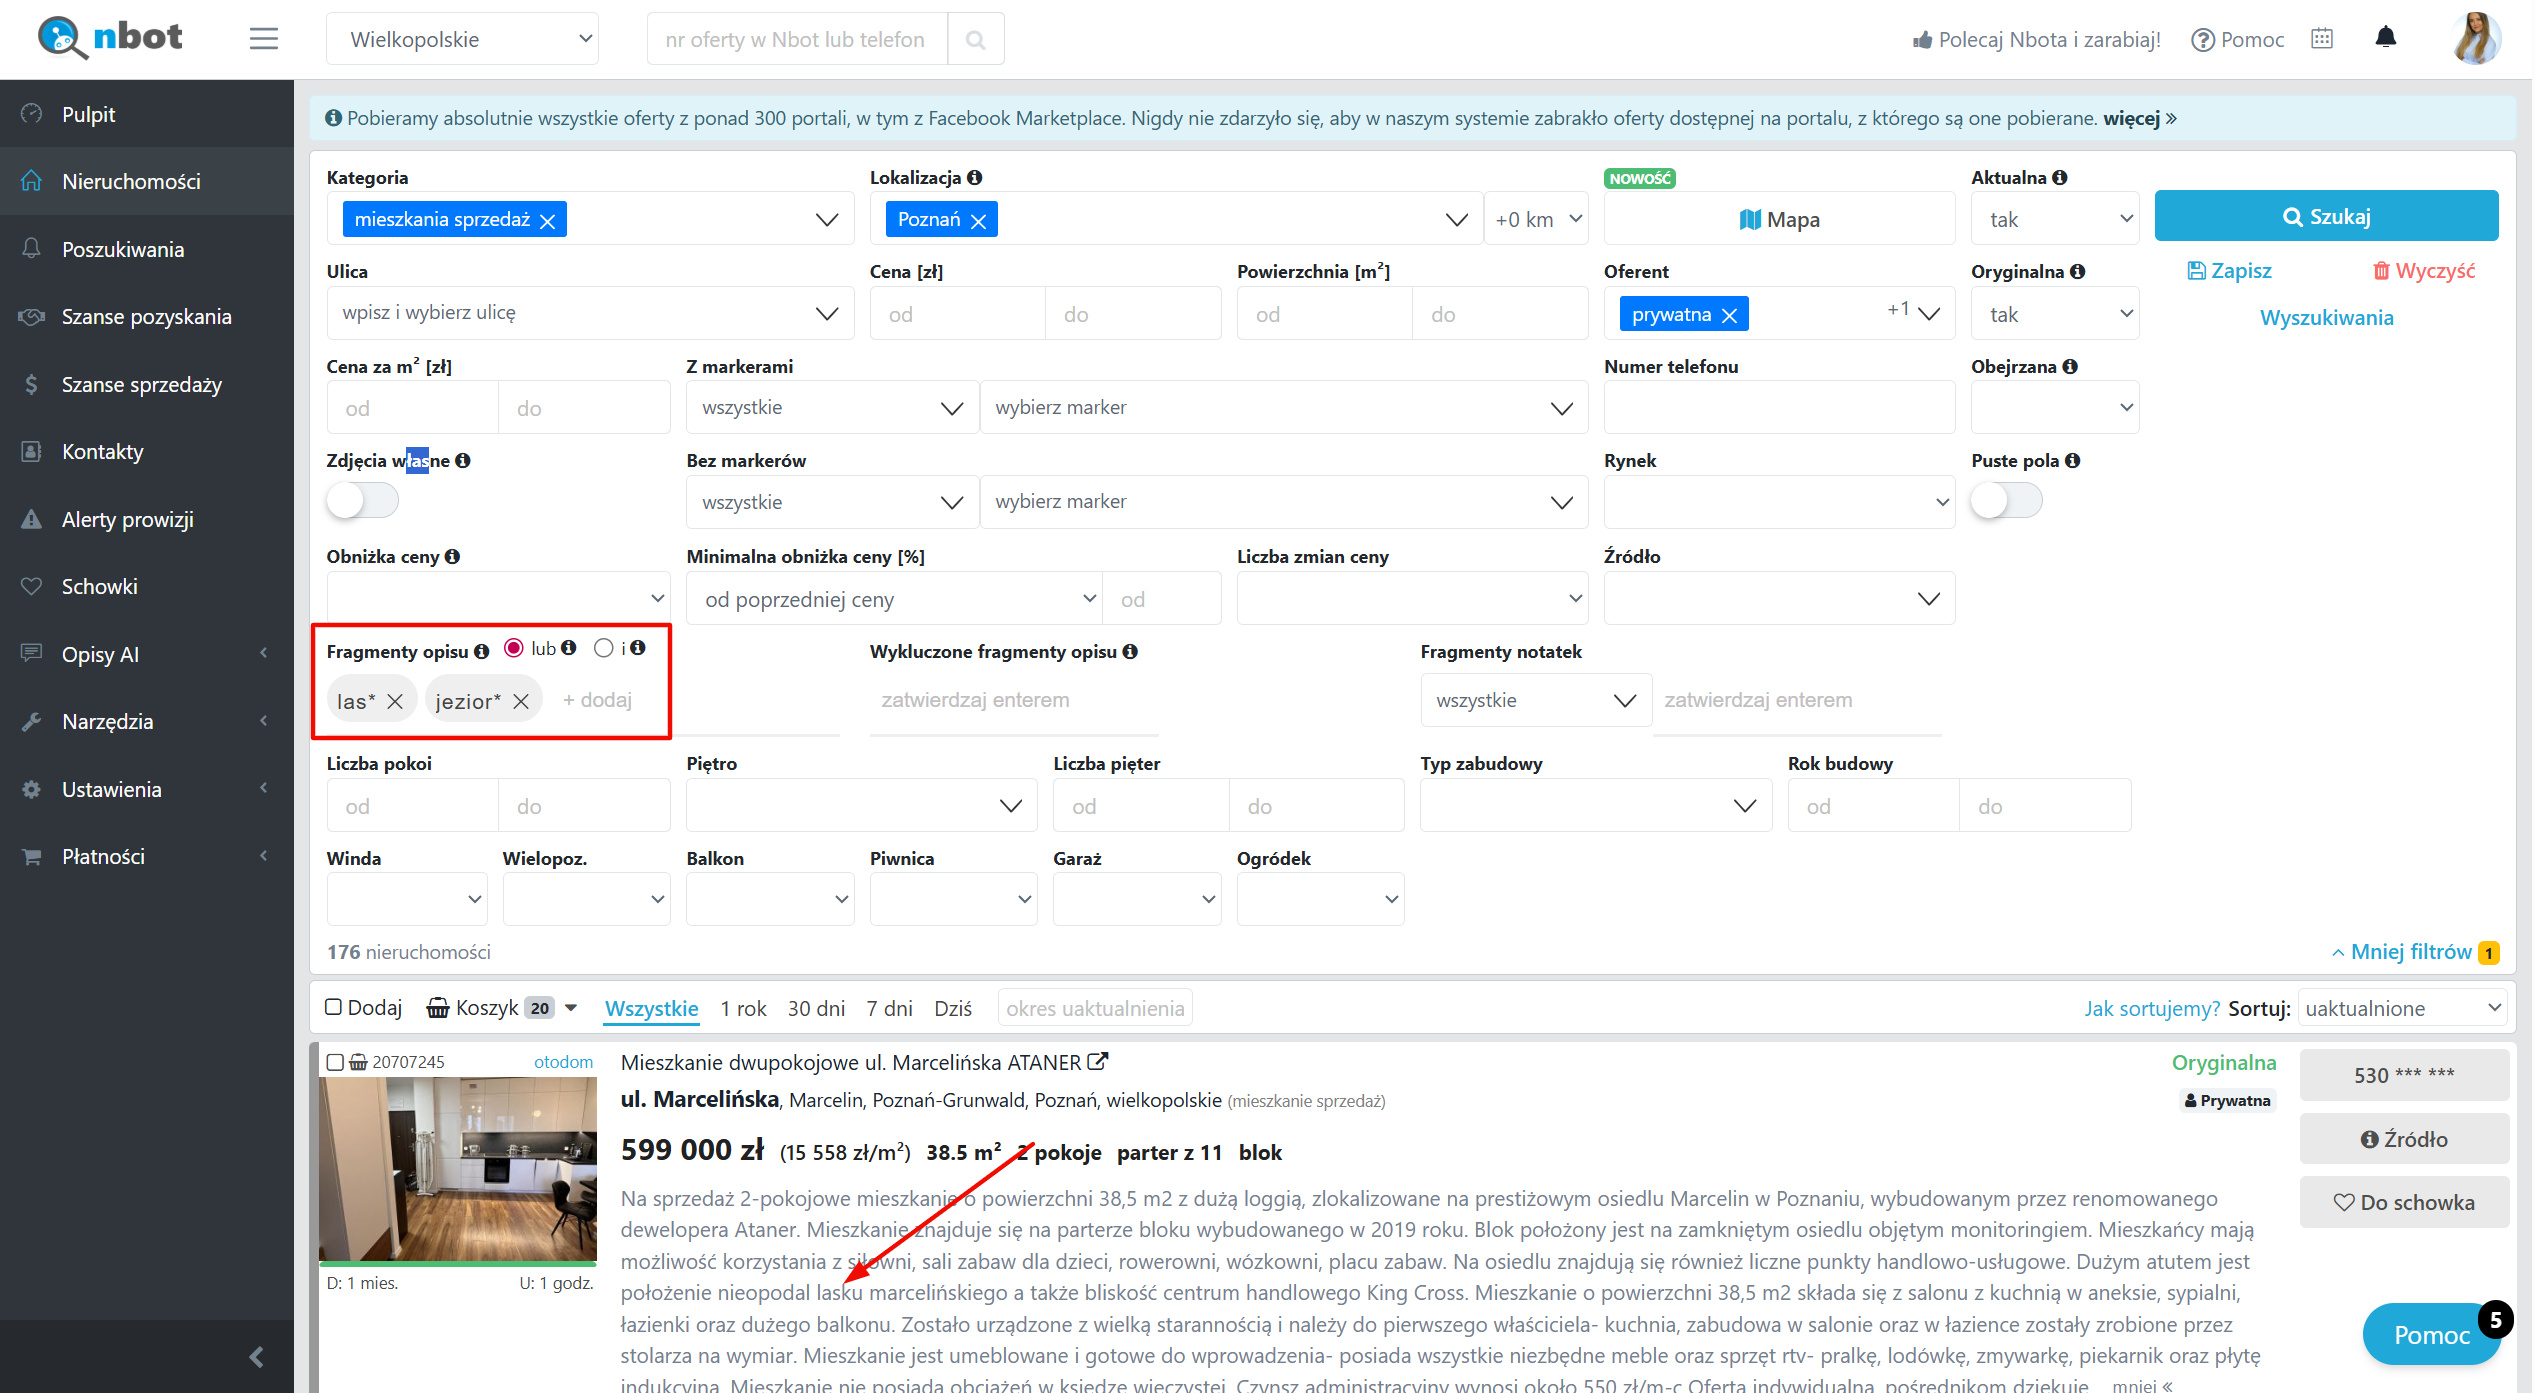Click the apartment listing thumbnail
The width and height of the screenshot is (2535, 1393).
point(458,1168)
